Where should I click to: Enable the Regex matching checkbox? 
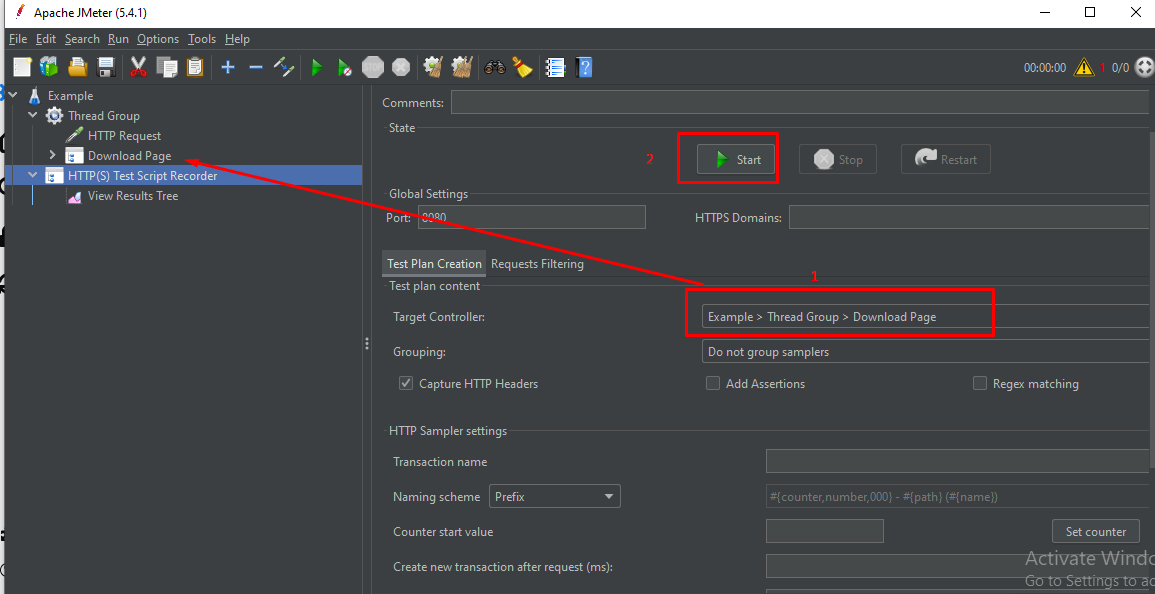tap(980, 383)
